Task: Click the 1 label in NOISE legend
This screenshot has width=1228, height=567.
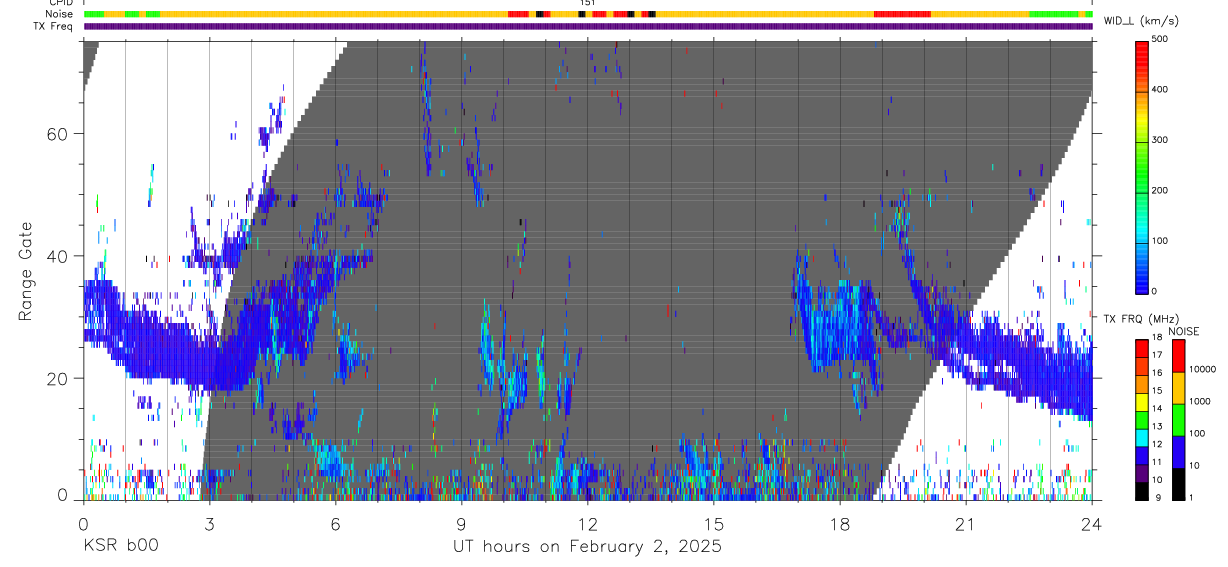Action: pos(1193,497)
